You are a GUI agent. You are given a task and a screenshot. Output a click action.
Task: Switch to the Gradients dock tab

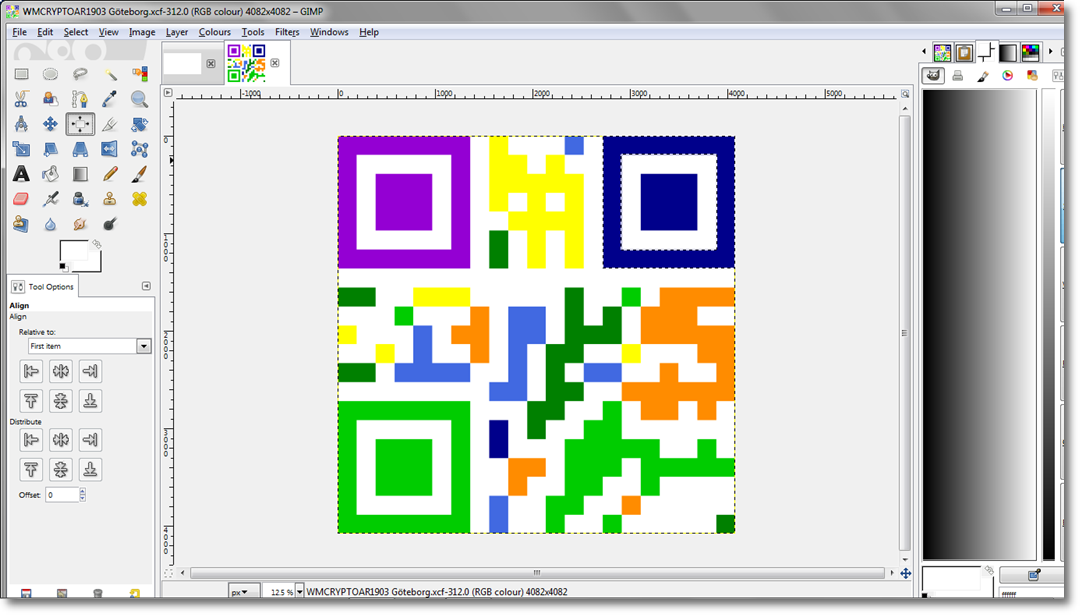click(x=1008, y=52)
